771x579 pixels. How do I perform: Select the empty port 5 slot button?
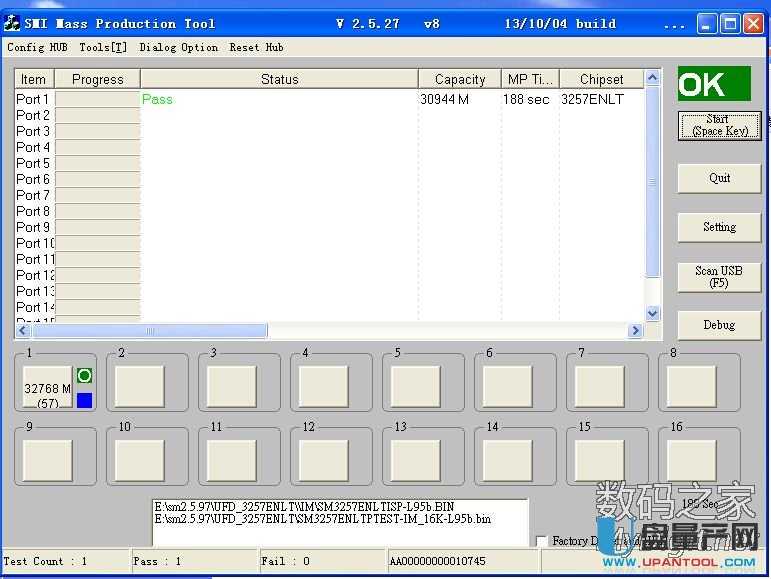pos(415,387)
